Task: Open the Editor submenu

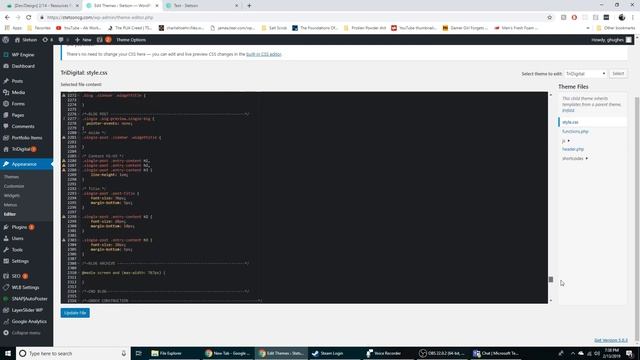Action: click(x=10, y=214)
